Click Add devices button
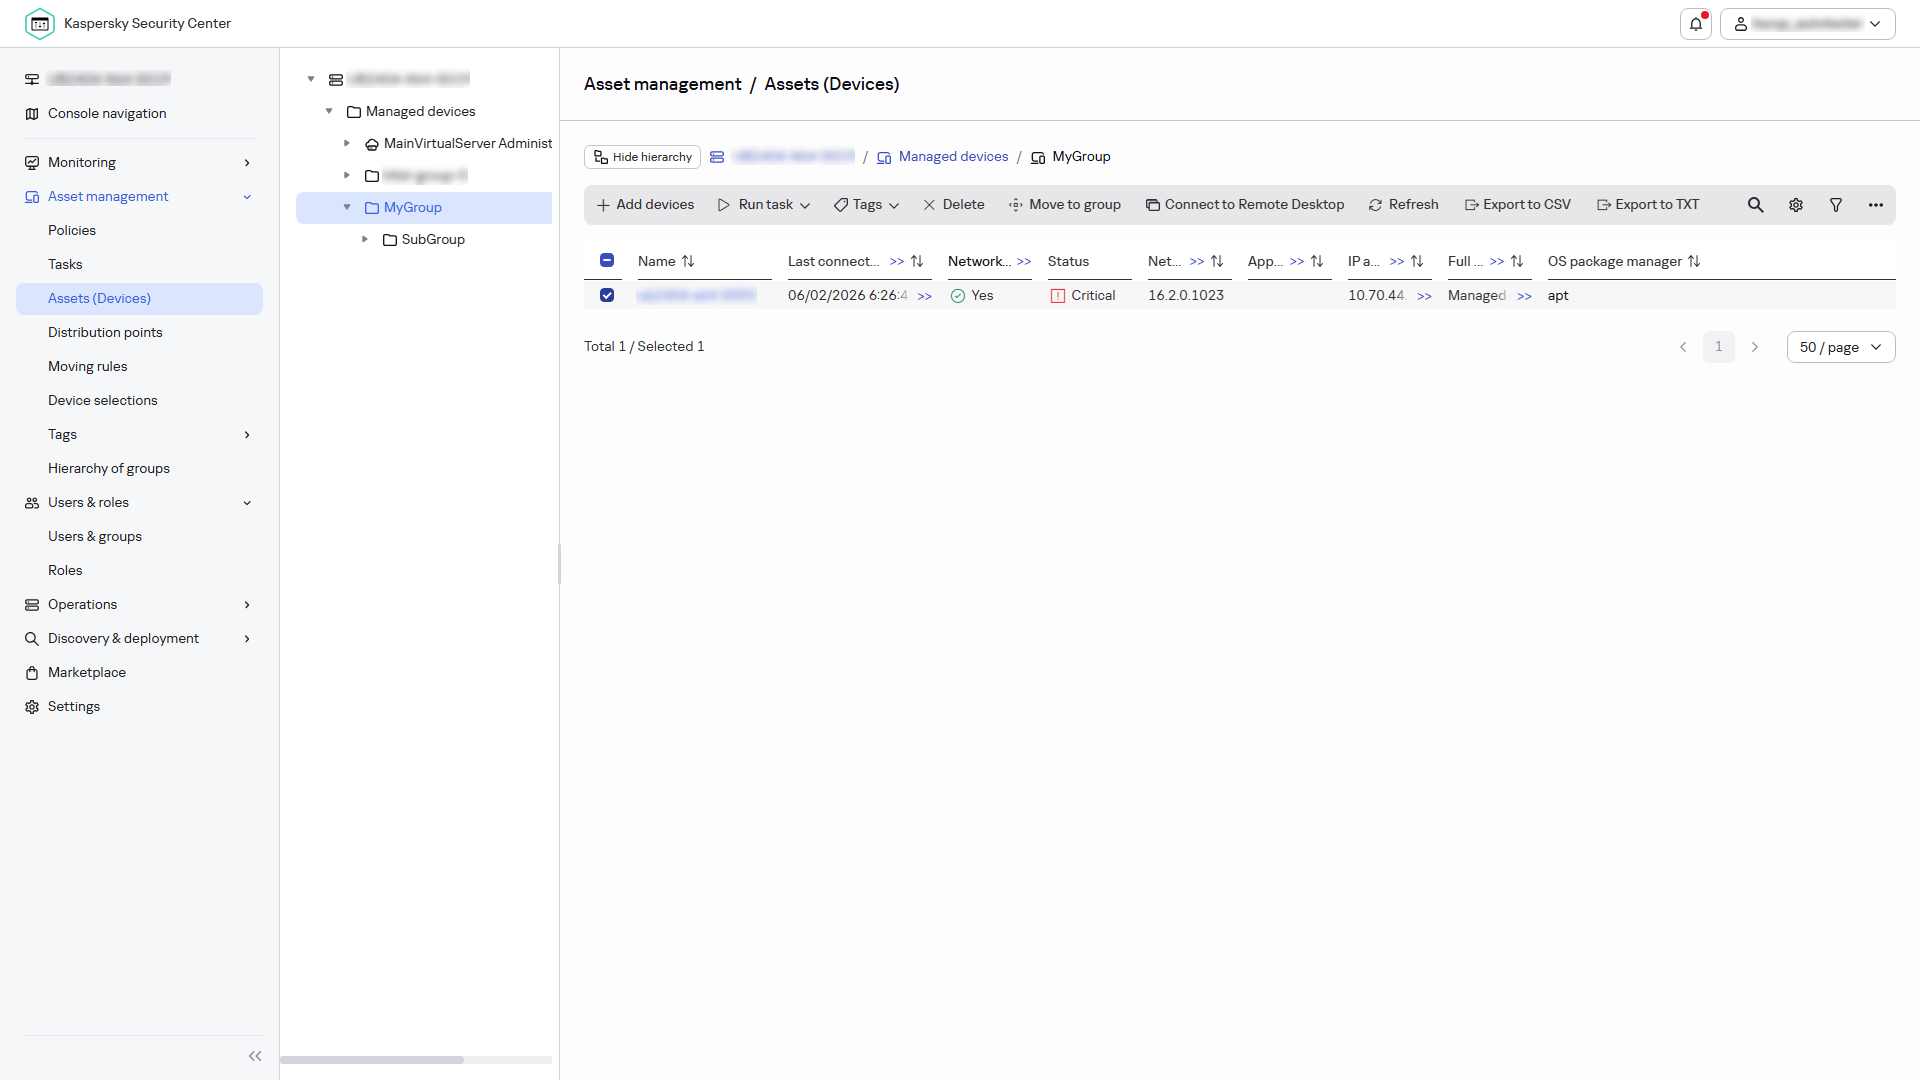 (x=645, y=205)
